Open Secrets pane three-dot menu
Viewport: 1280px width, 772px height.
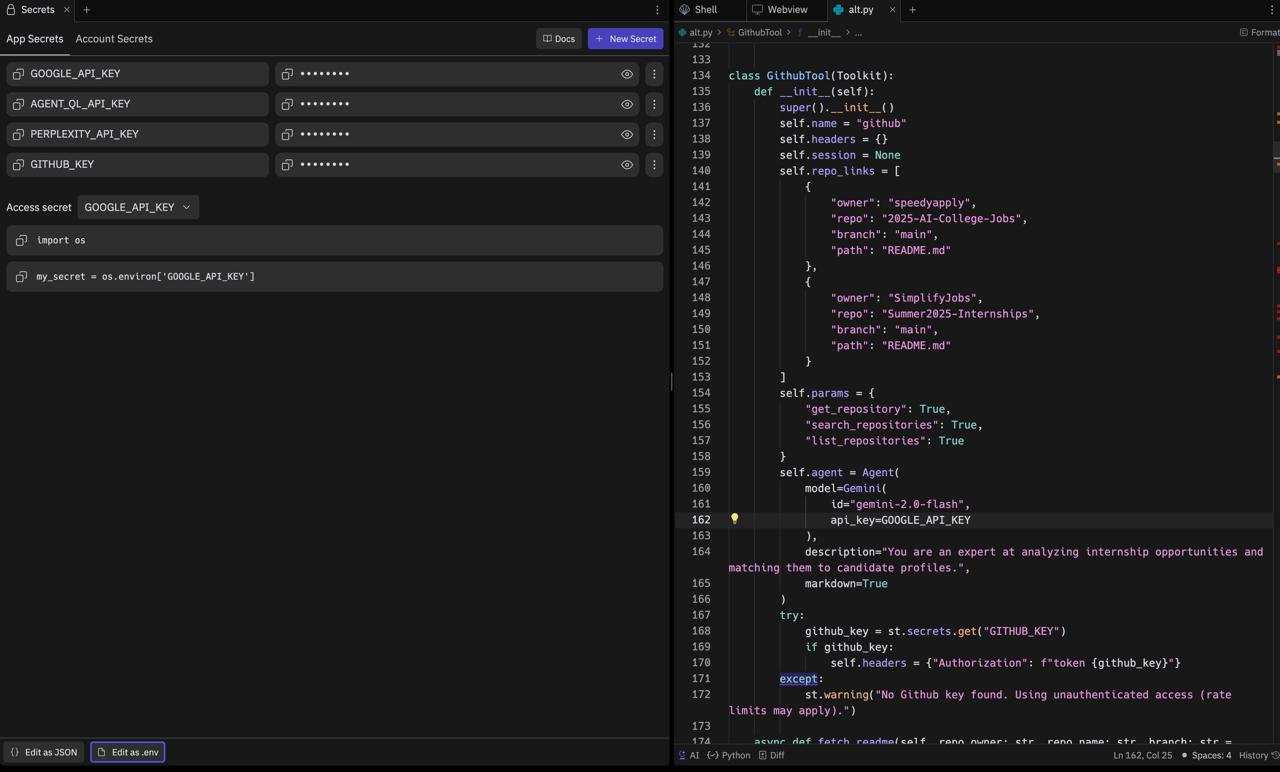657,10
